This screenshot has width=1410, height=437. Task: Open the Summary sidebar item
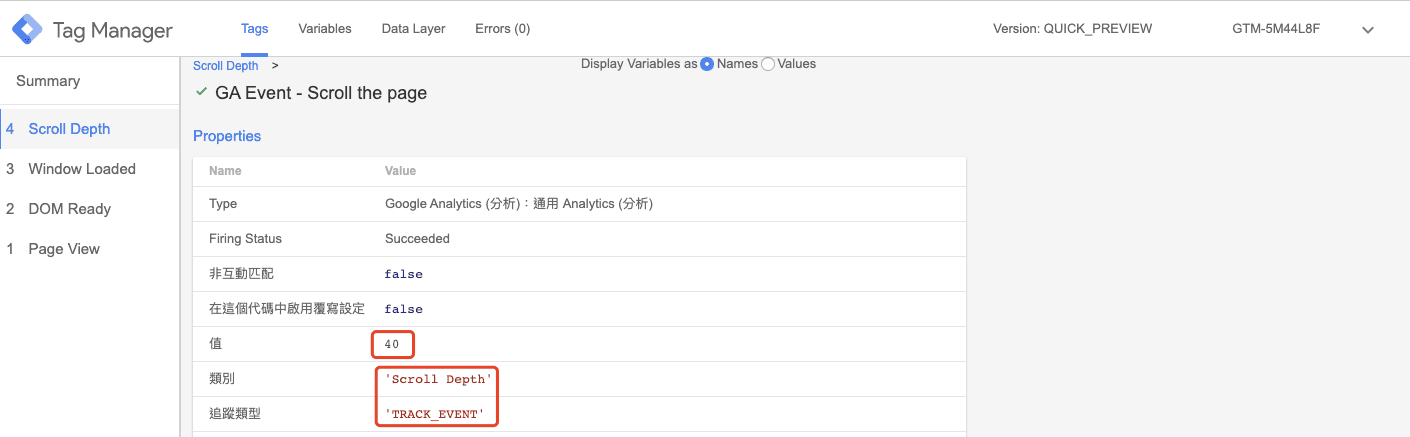click(x=48, y=81)
